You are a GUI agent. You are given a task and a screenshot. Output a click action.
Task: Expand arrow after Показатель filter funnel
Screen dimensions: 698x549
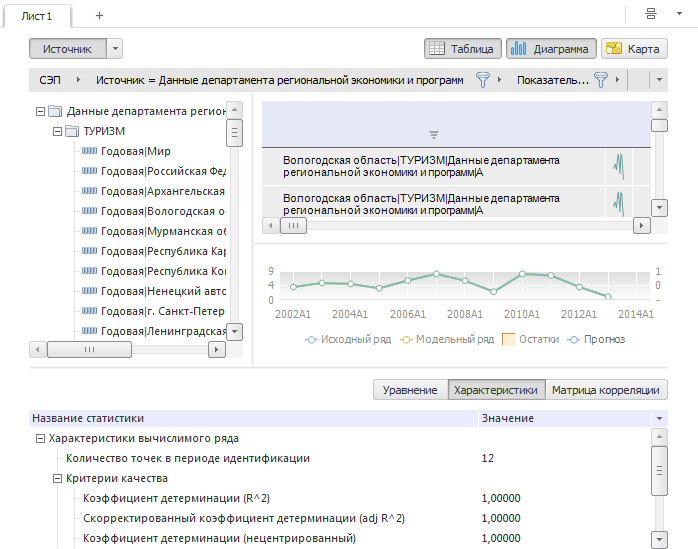(x=617, y=80)
